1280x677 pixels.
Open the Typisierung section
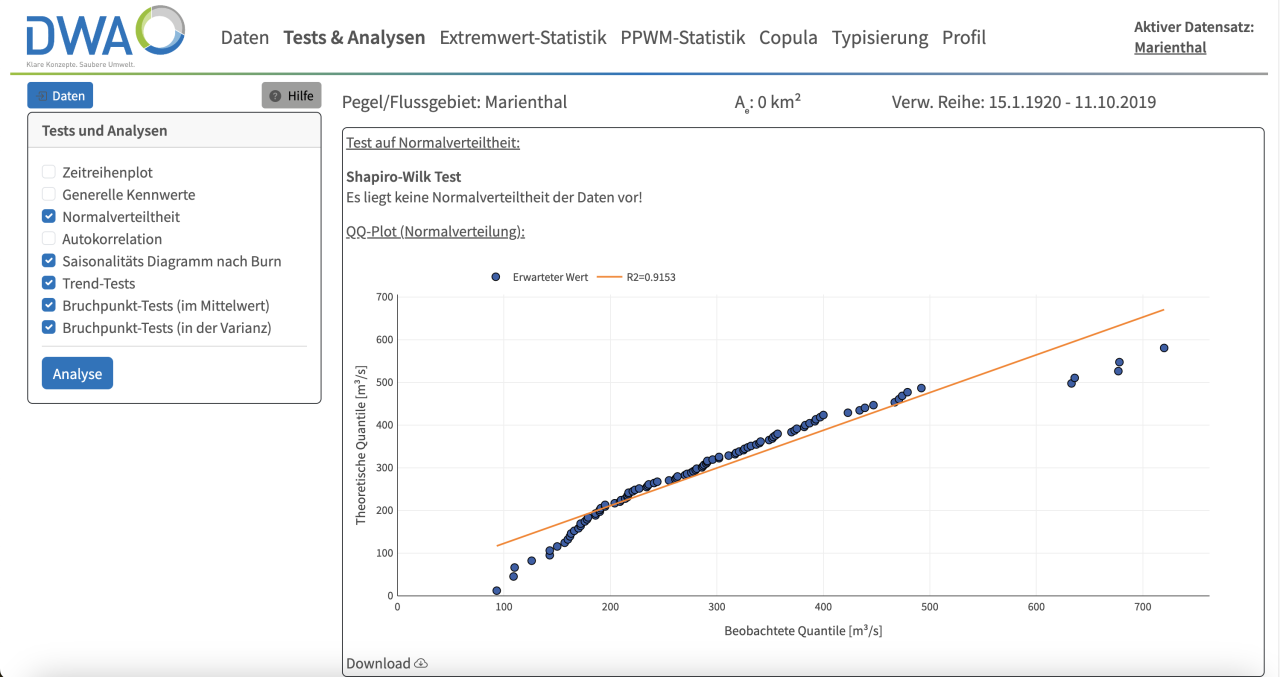[880, 38]
